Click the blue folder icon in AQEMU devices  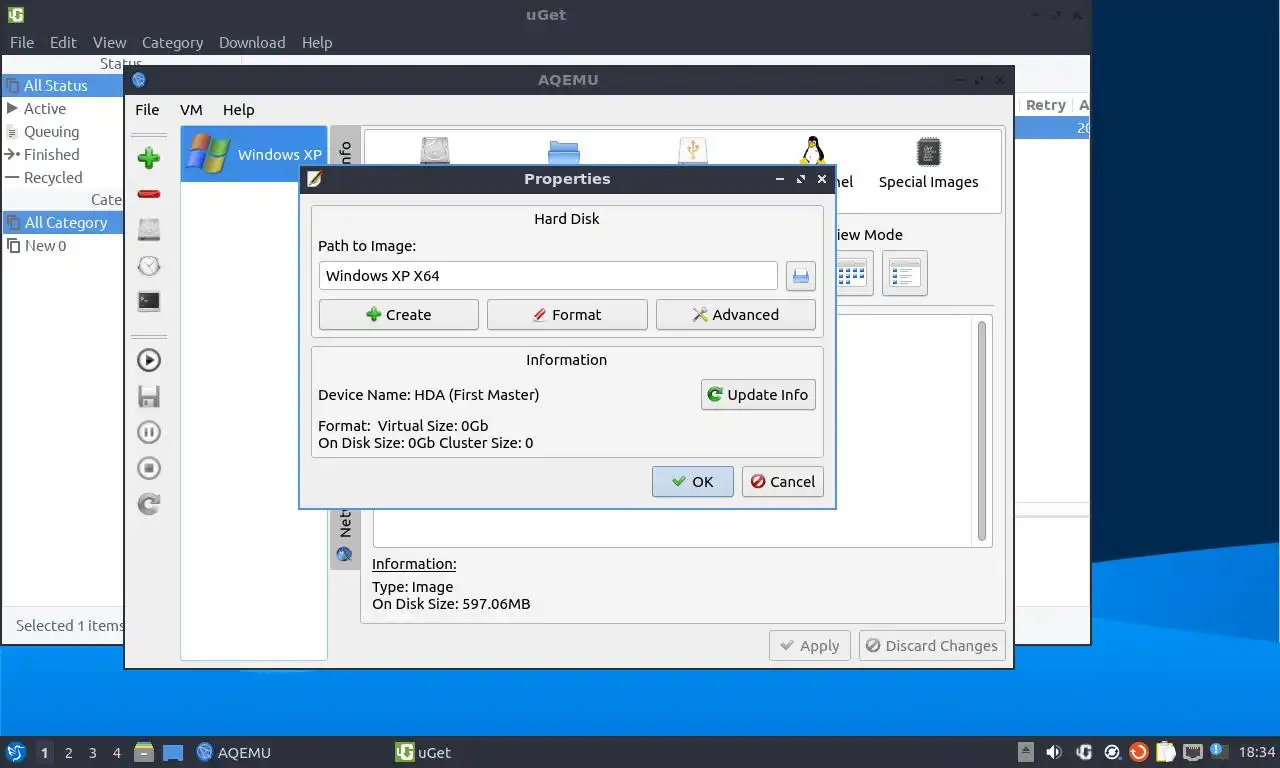click(564, 152)
